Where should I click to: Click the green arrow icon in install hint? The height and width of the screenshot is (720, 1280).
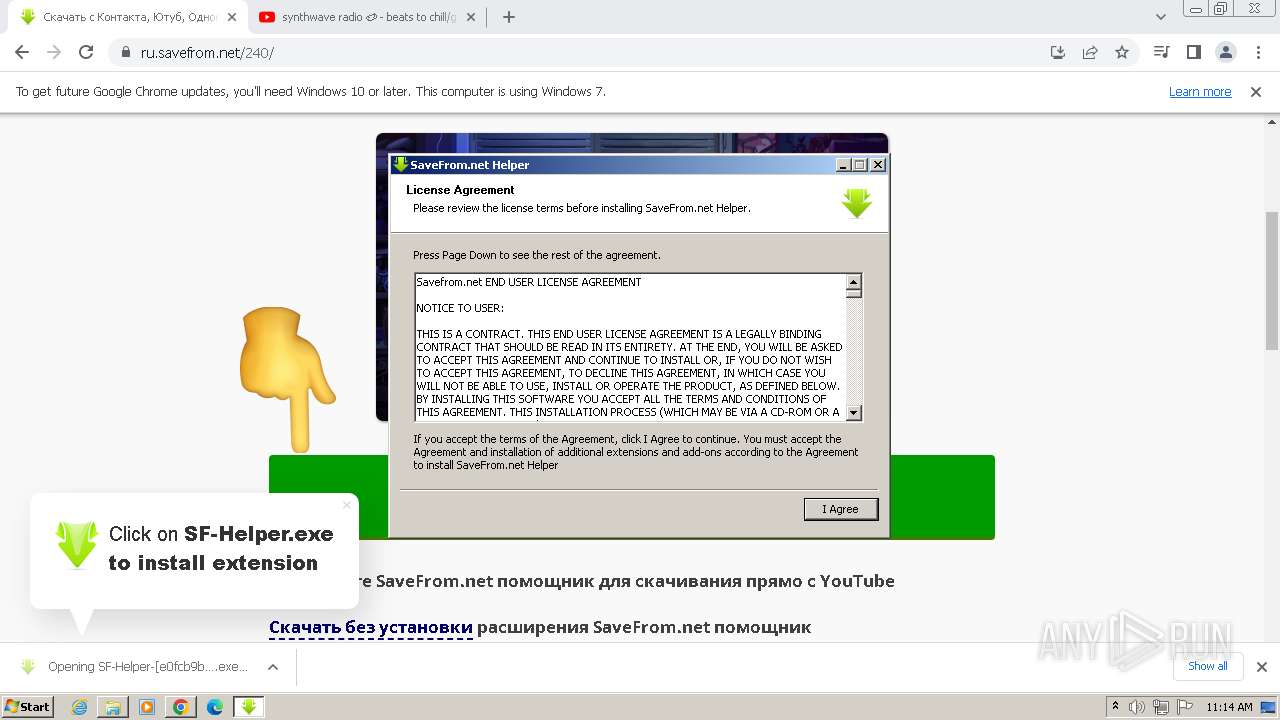pos(77,545)
